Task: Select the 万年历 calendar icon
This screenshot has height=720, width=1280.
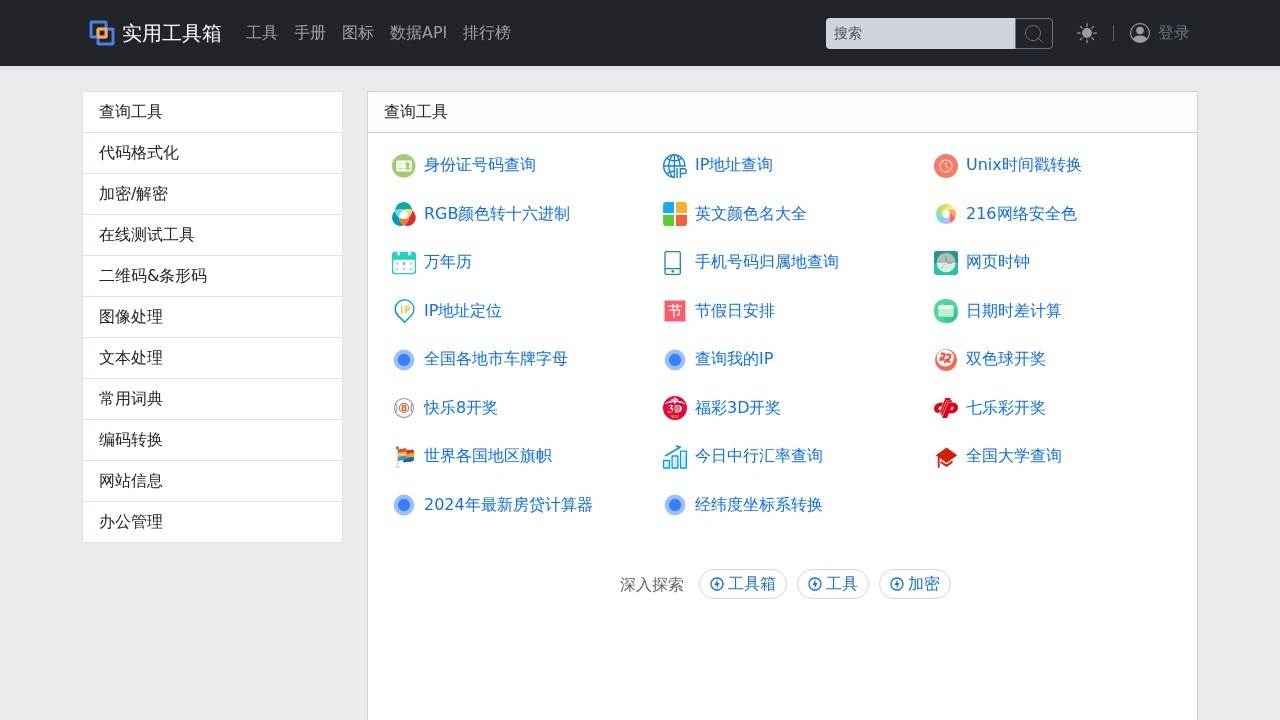Action: coord(403,262)
